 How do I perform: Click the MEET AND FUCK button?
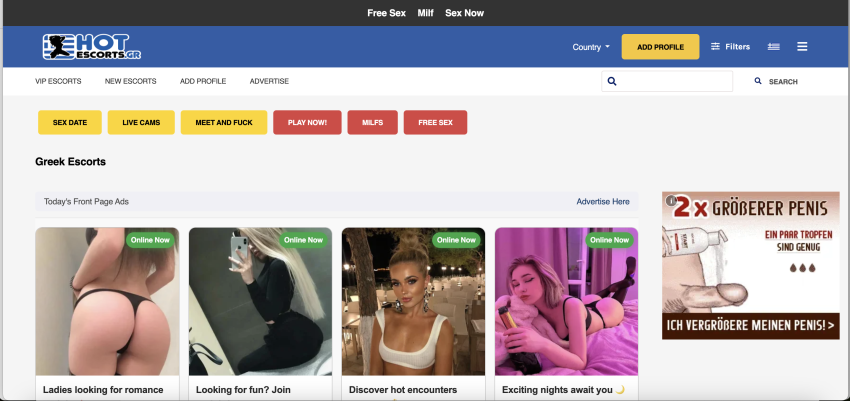click(x=224, y=122)
